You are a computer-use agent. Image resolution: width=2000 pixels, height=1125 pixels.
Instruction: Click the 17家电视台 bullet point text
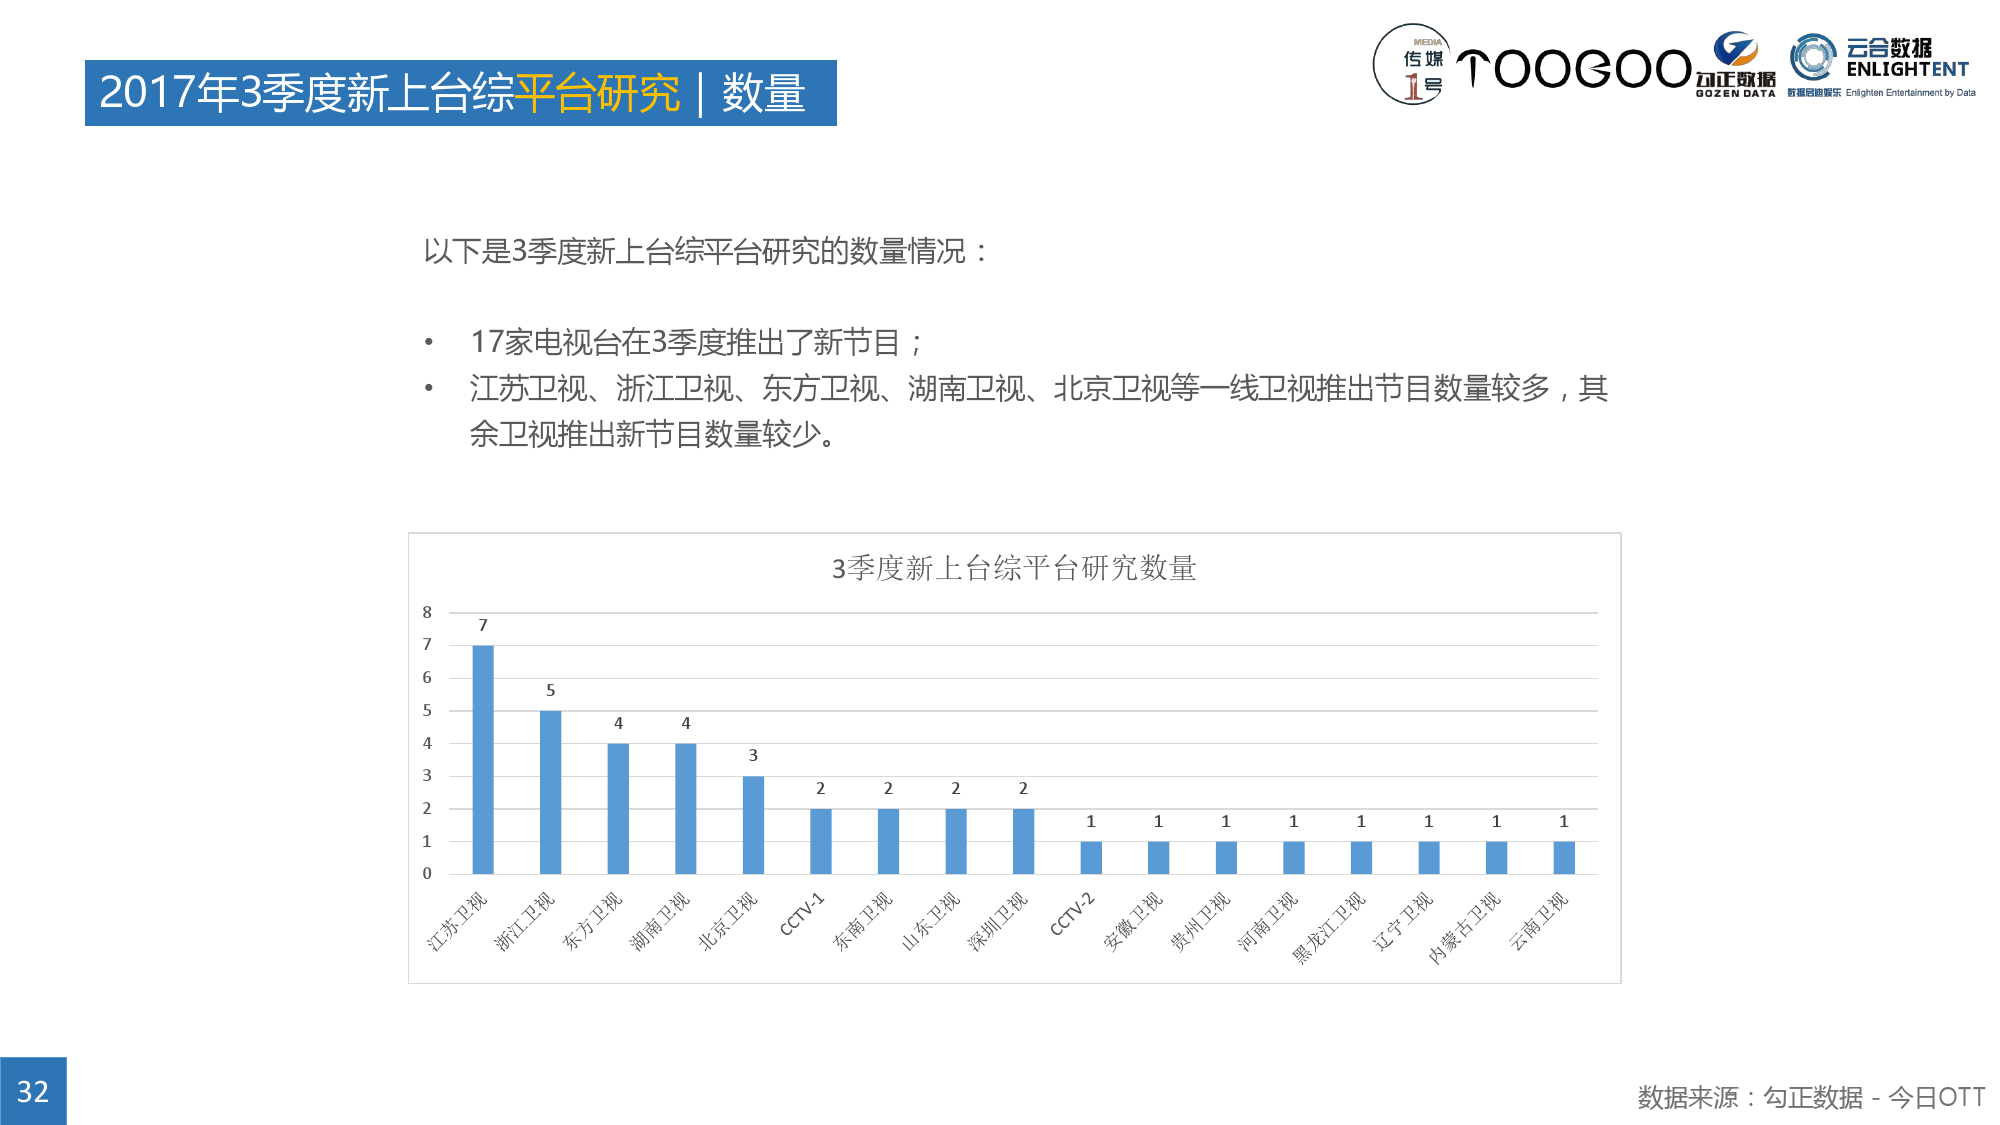(x=696, y=343)
